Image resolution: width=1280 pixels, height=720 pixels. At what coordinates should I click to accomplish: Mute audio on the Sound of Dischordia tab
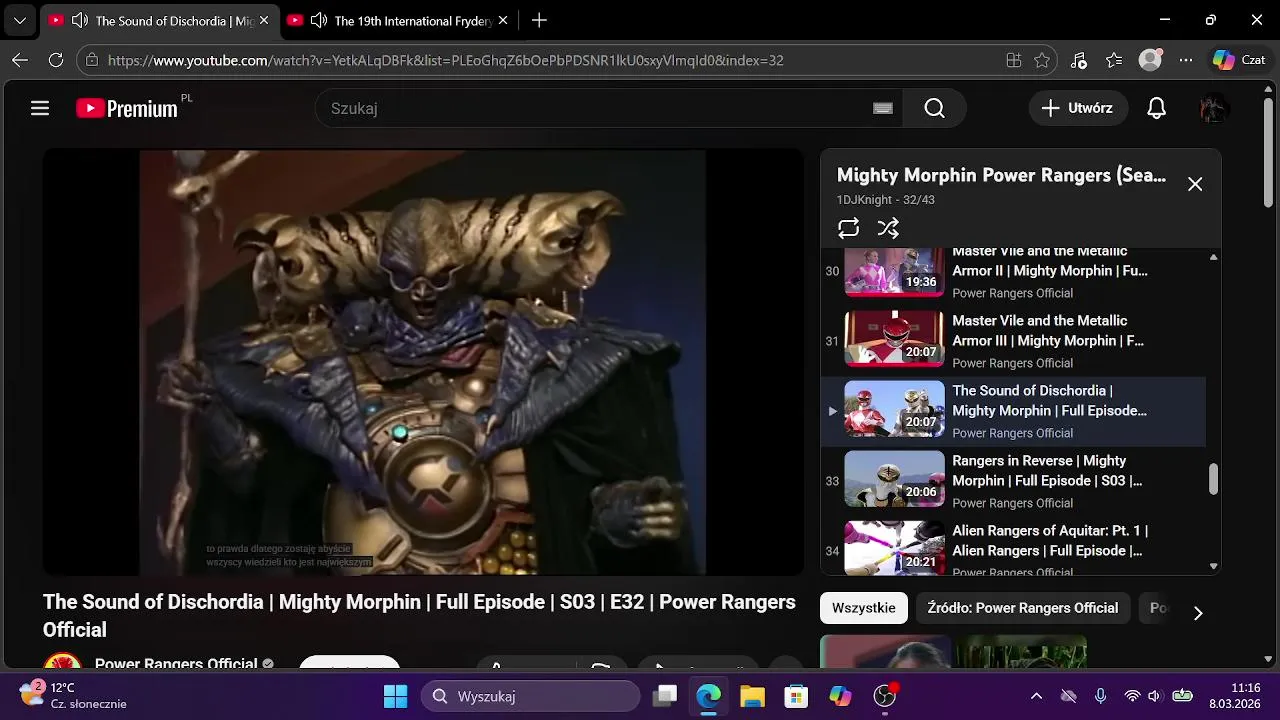tap(80, 20)
